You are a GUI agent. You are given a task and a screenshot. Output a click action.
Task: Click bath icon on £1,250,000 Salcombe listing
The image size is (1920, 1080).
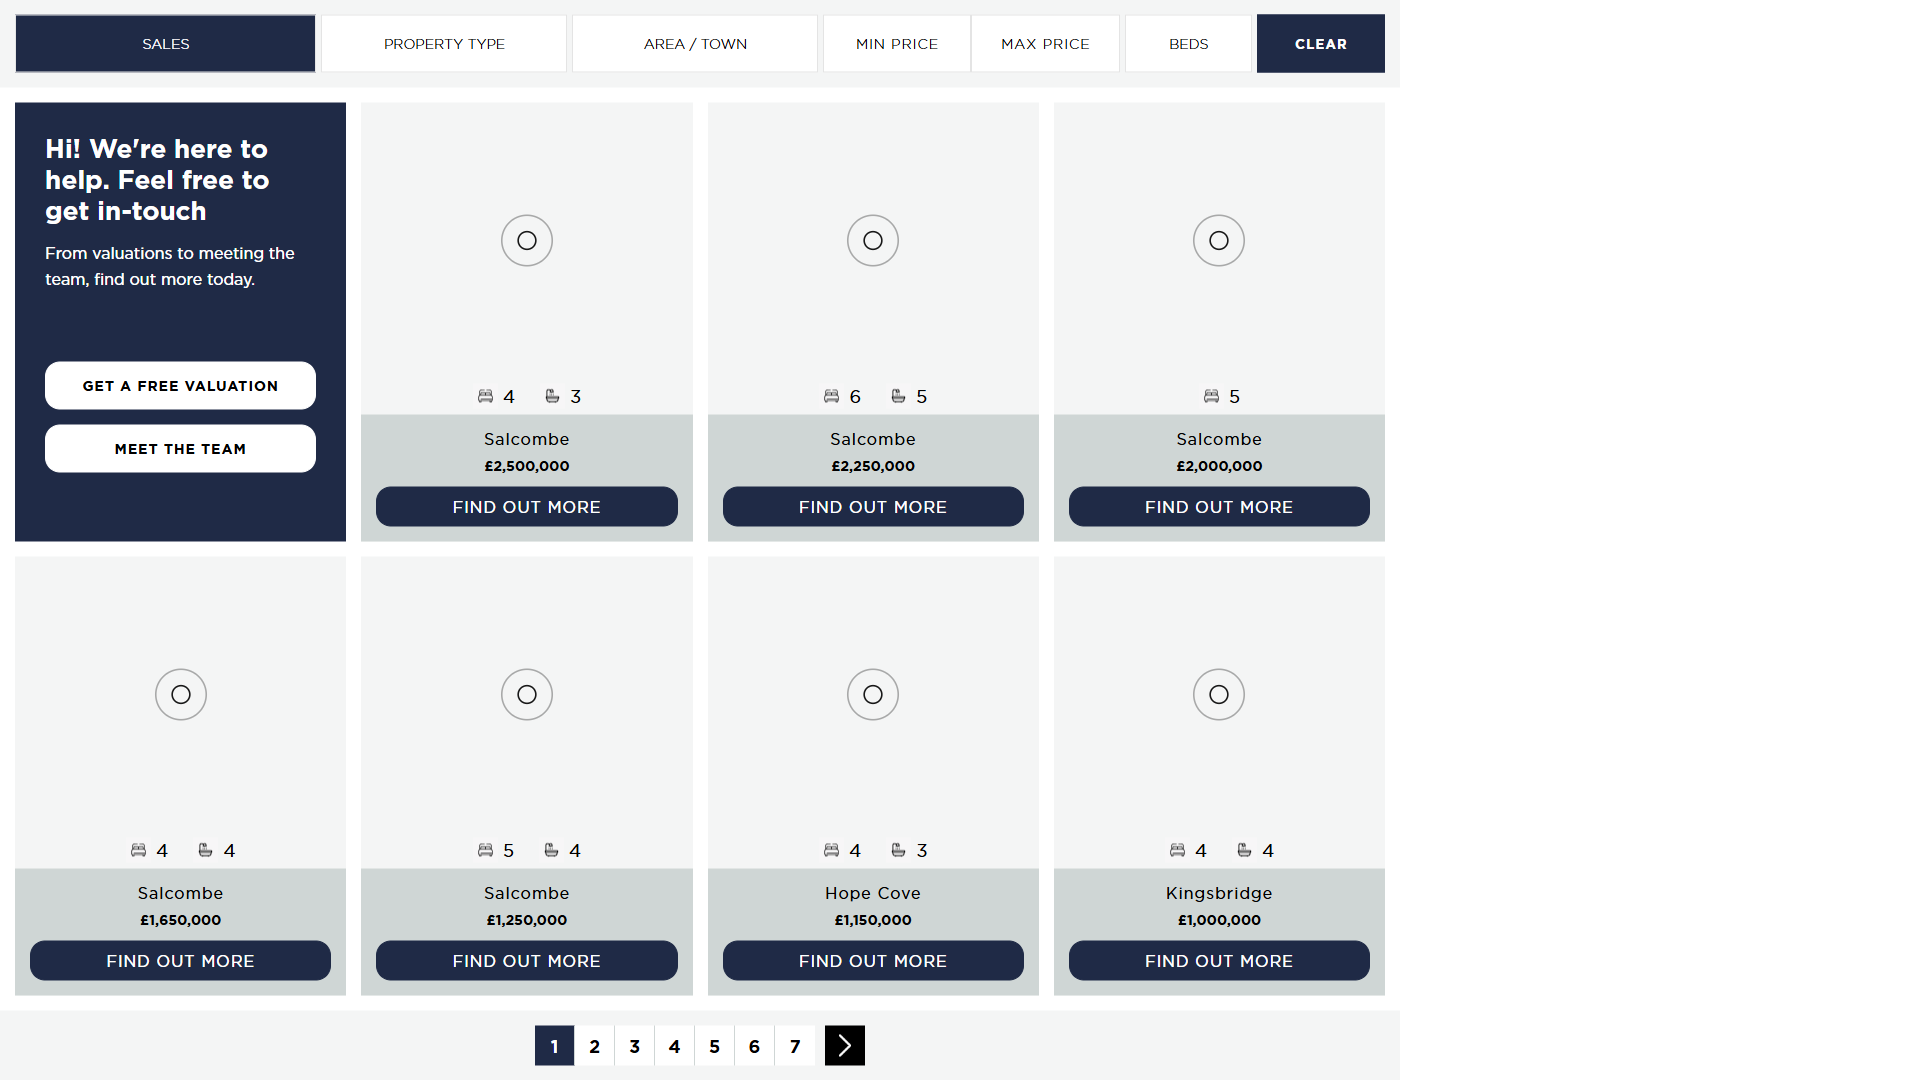pos(551,850)
